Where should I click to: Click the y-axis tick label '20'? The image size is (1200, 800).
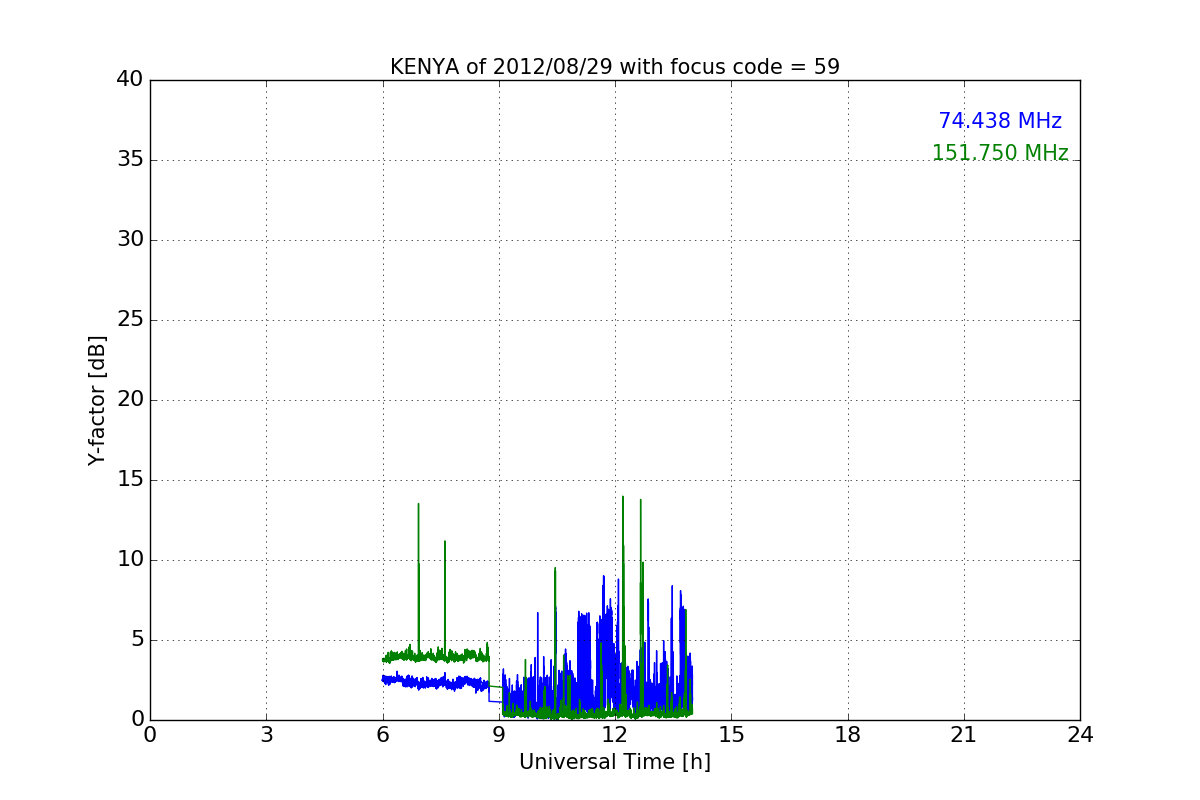click(130, 400)
